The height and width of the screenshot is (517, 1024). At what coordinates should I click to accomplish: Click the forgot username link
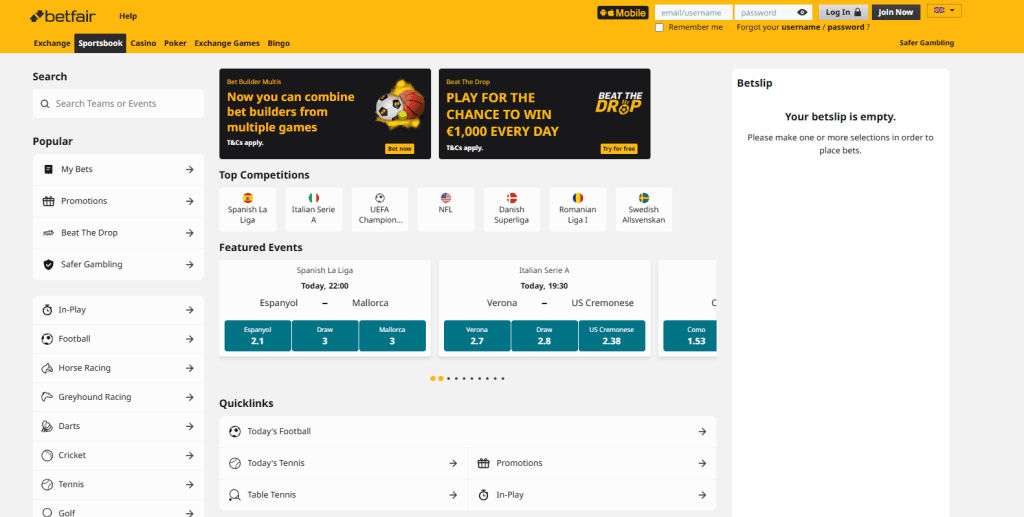[x=801, y=27]
